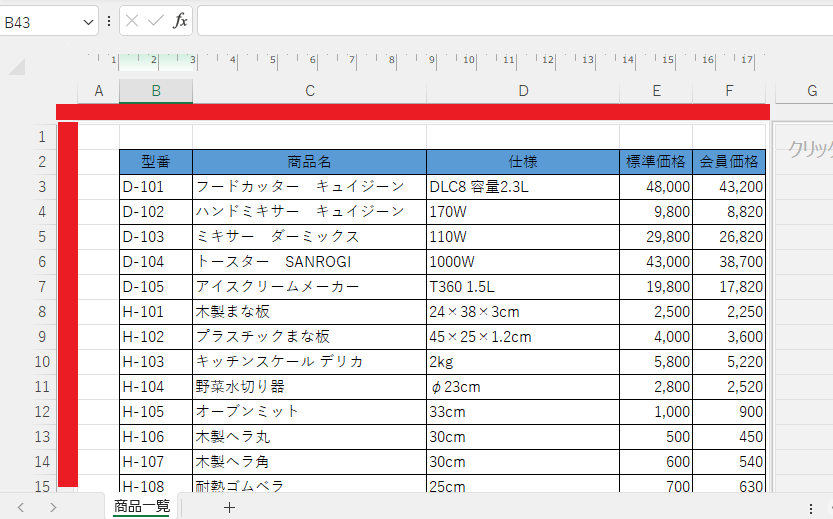The image size is (833, 519).
Task: Select cell containing D-103
Action: [156, 237]
